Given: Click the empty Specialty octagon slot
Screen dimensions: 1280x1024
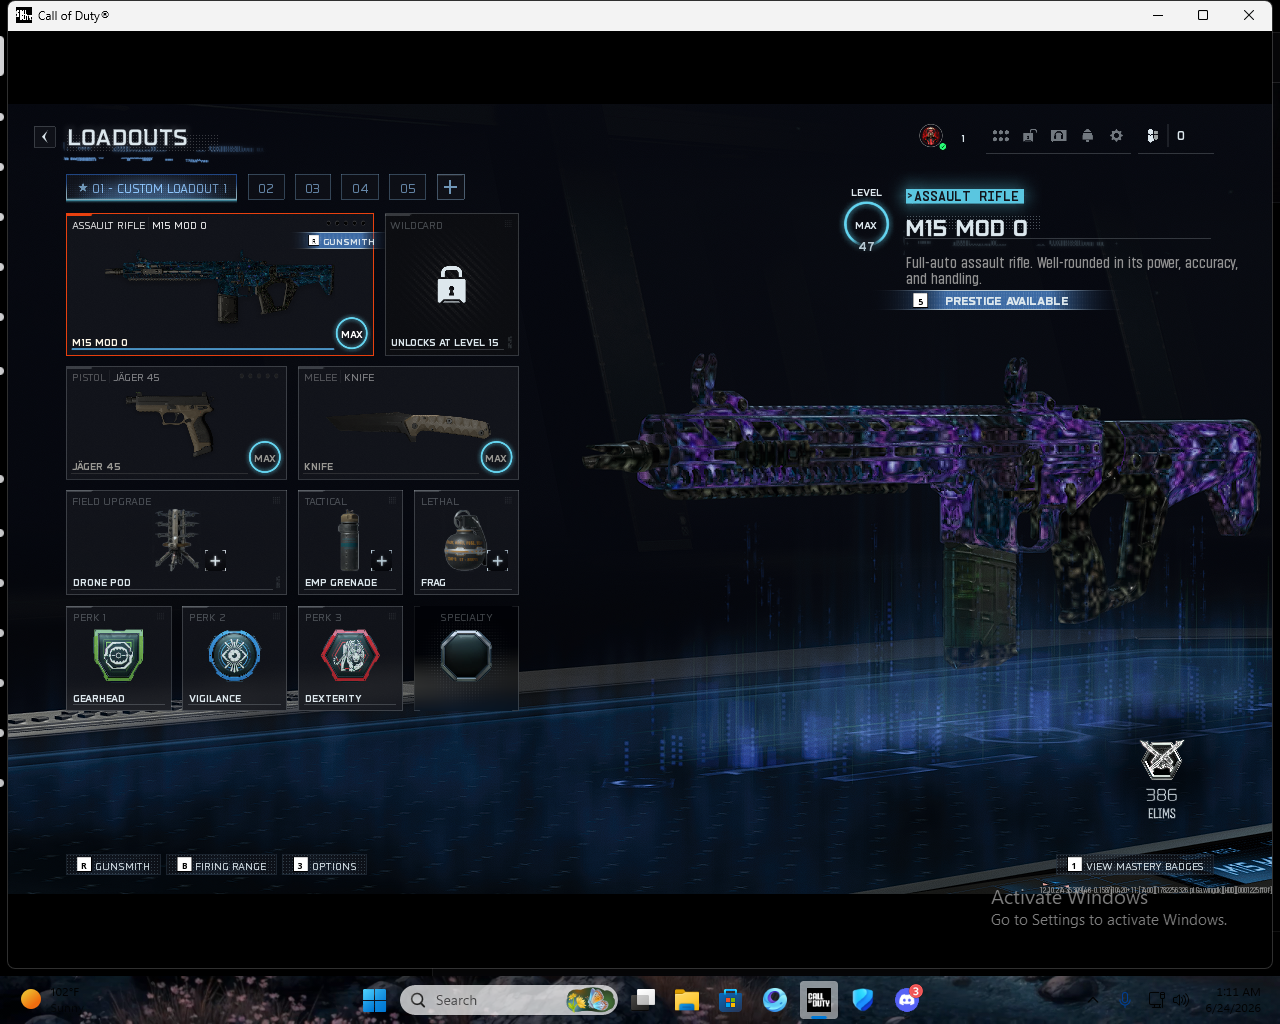Looking at the screenshot, I should click(466, 656).
